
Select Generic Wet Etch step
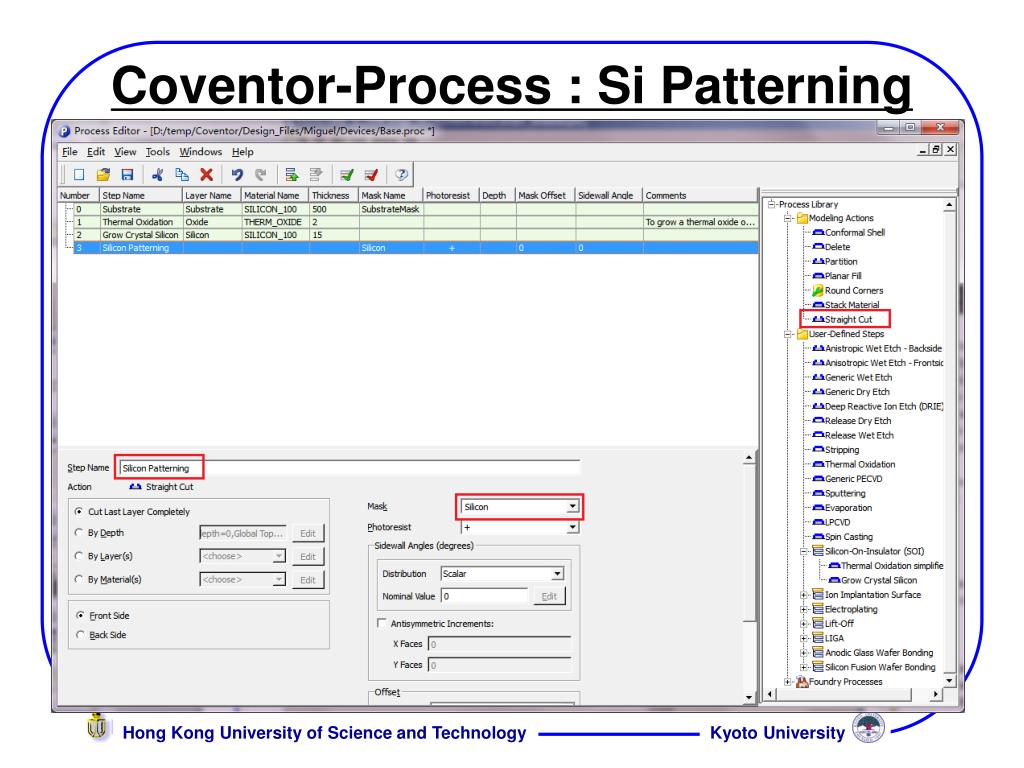(x=858, y=377)
